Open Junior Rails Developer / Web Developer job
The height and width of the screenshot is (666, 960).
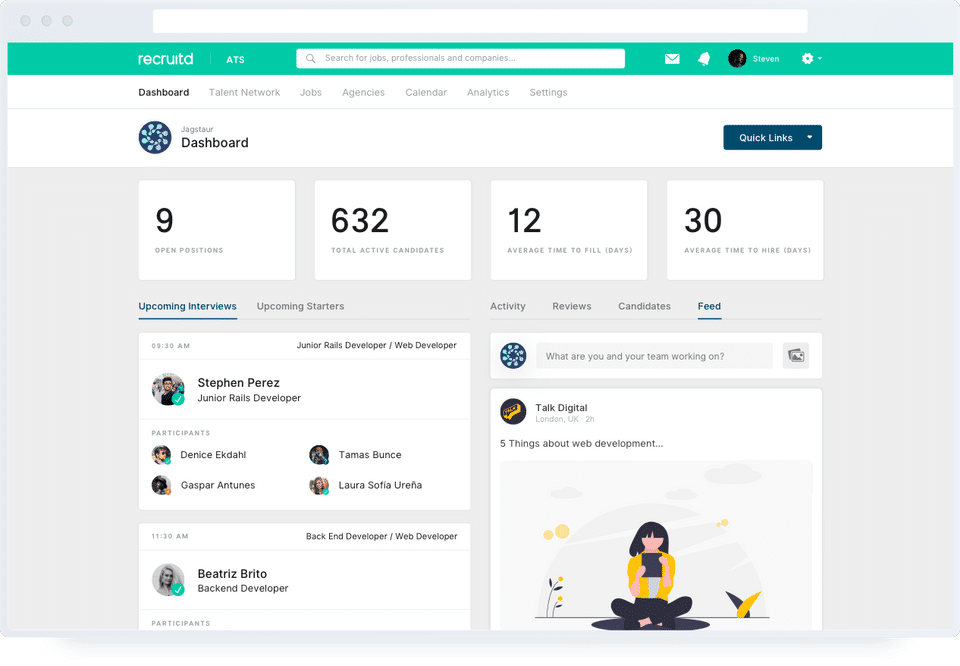coord(377,345)
